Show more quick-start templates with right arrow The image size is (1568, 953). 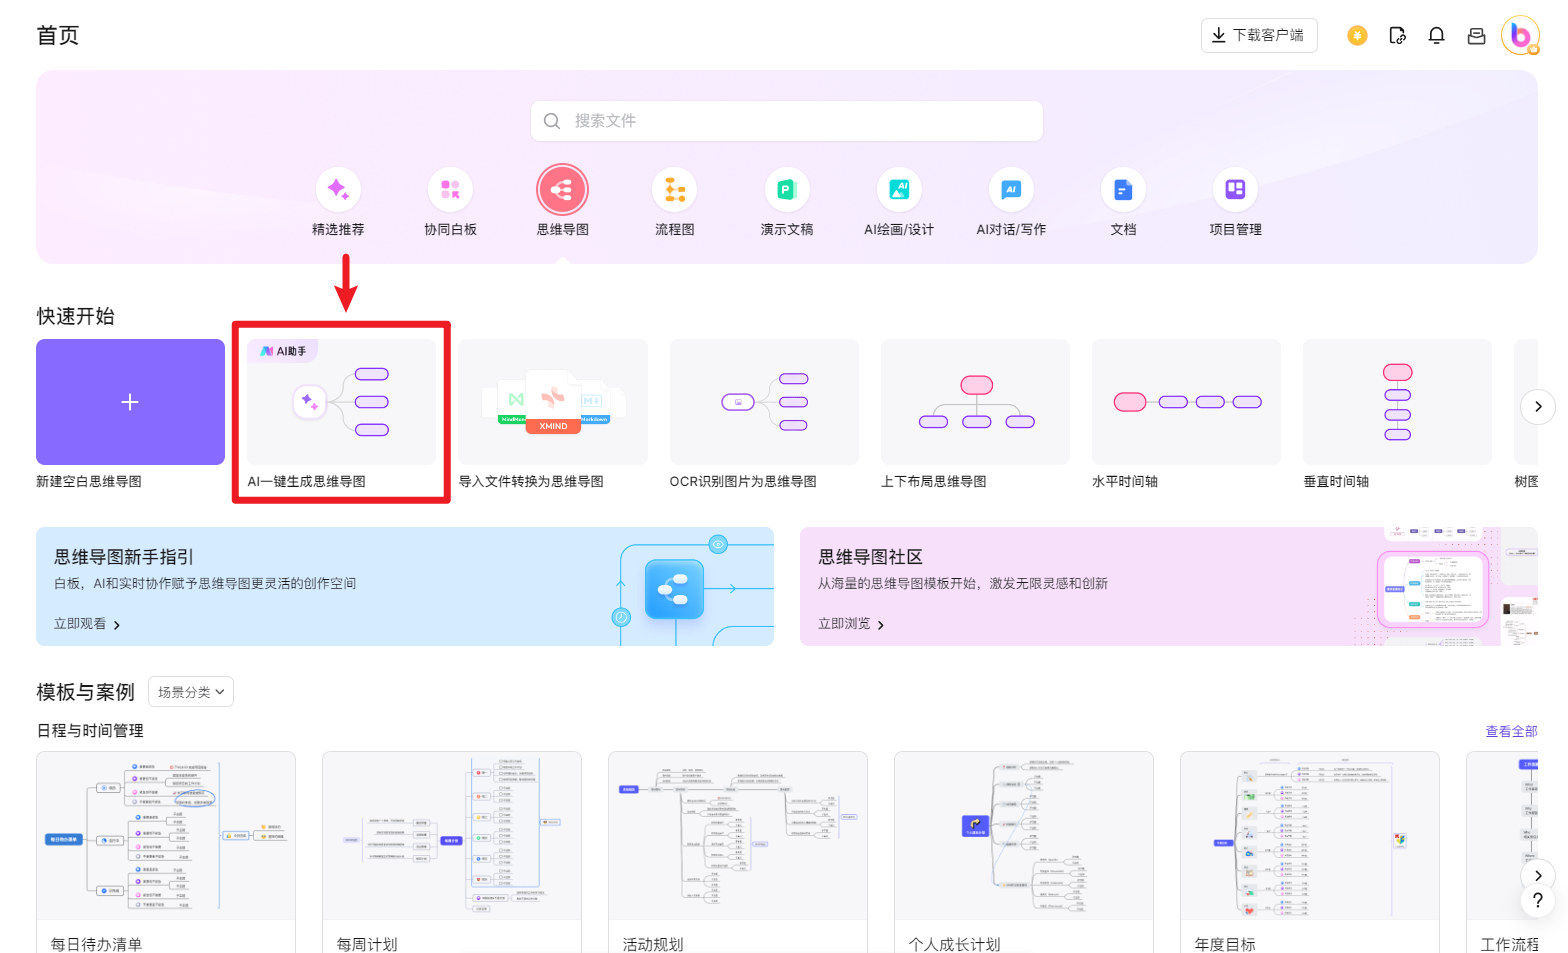pos(1538,407)
